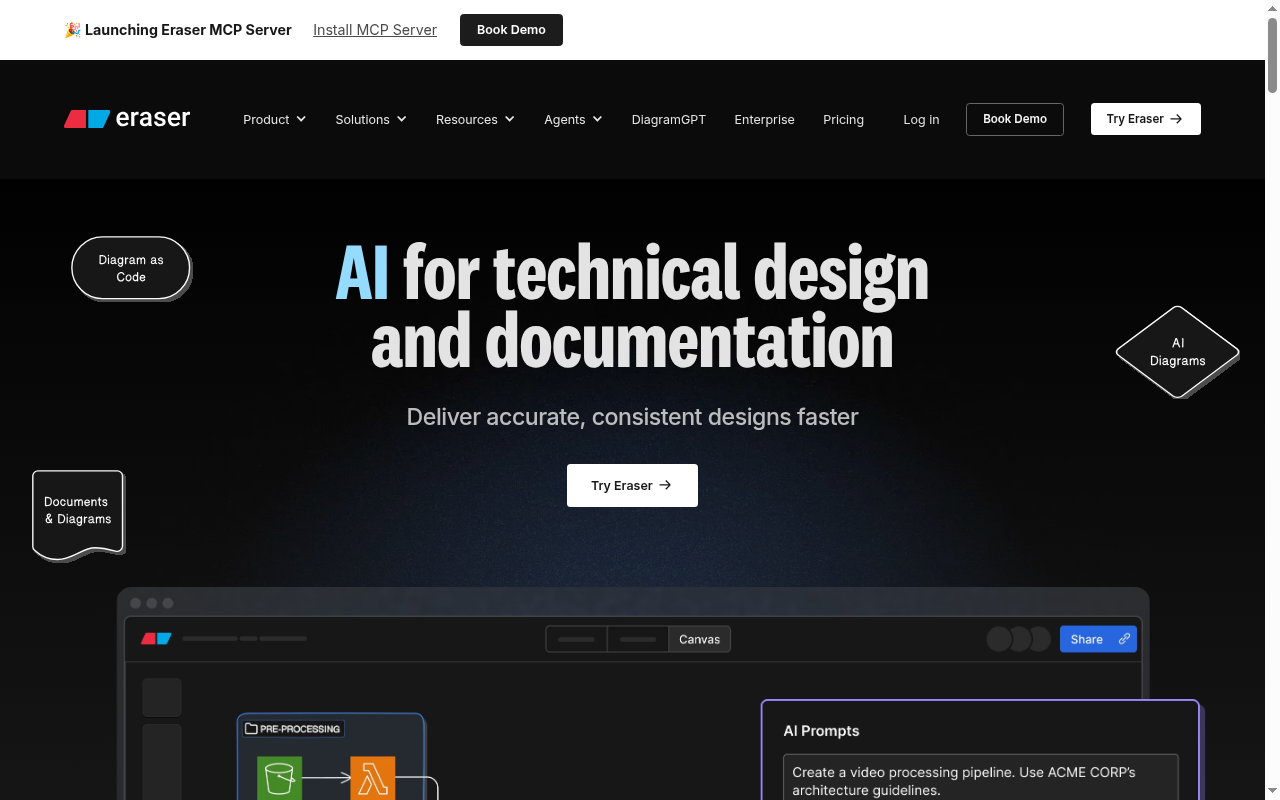
Task: Click the Try Eraser button in hero section
Action: click(x=632, y=485)
